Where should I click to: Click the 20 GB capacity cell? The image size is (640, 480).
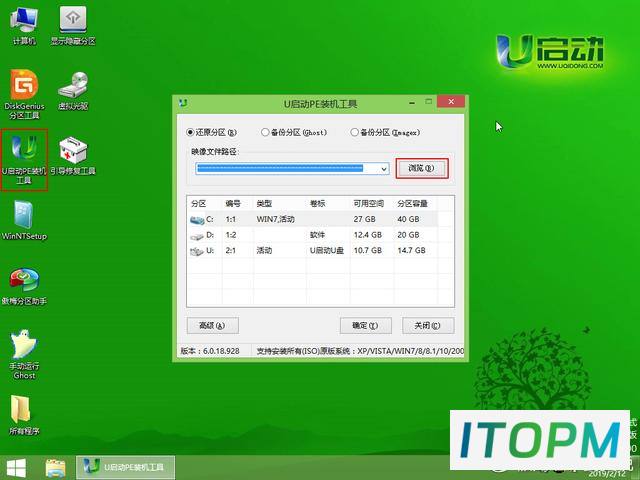click(408, 235)
